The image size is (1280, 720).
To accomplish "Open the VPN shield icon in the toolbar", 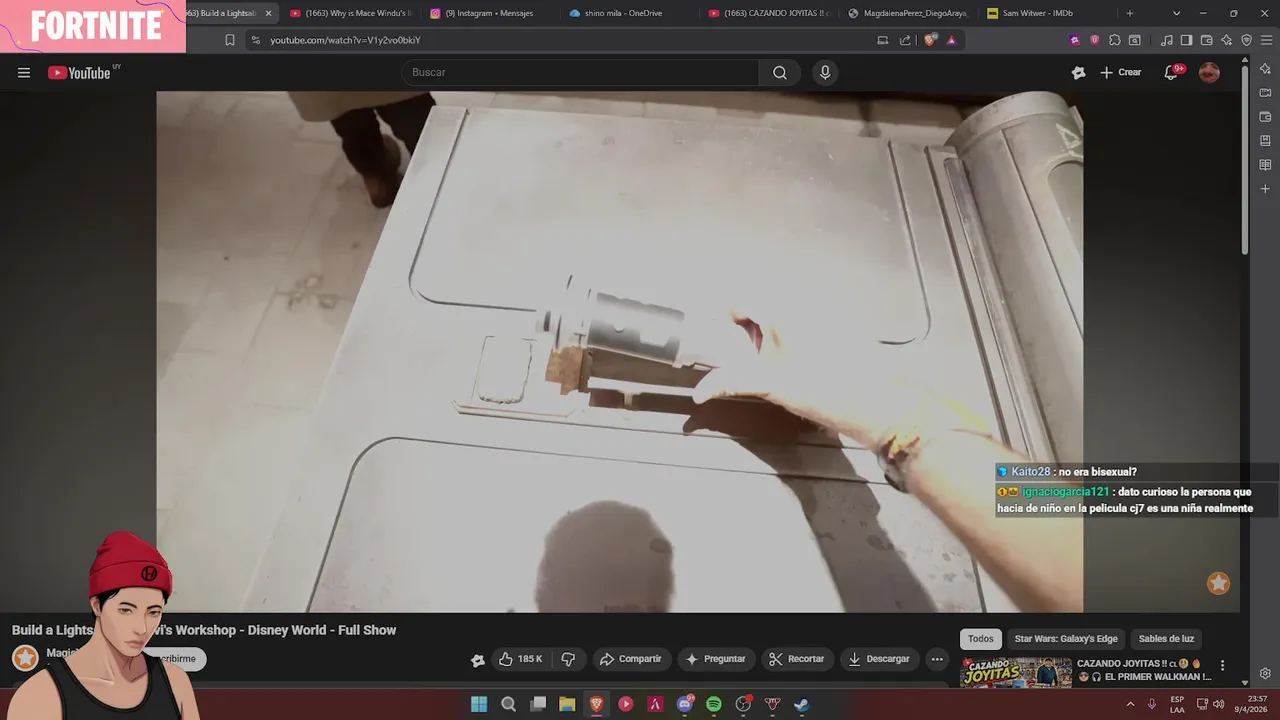I will pyautogui.click(x=1246, y=40).
